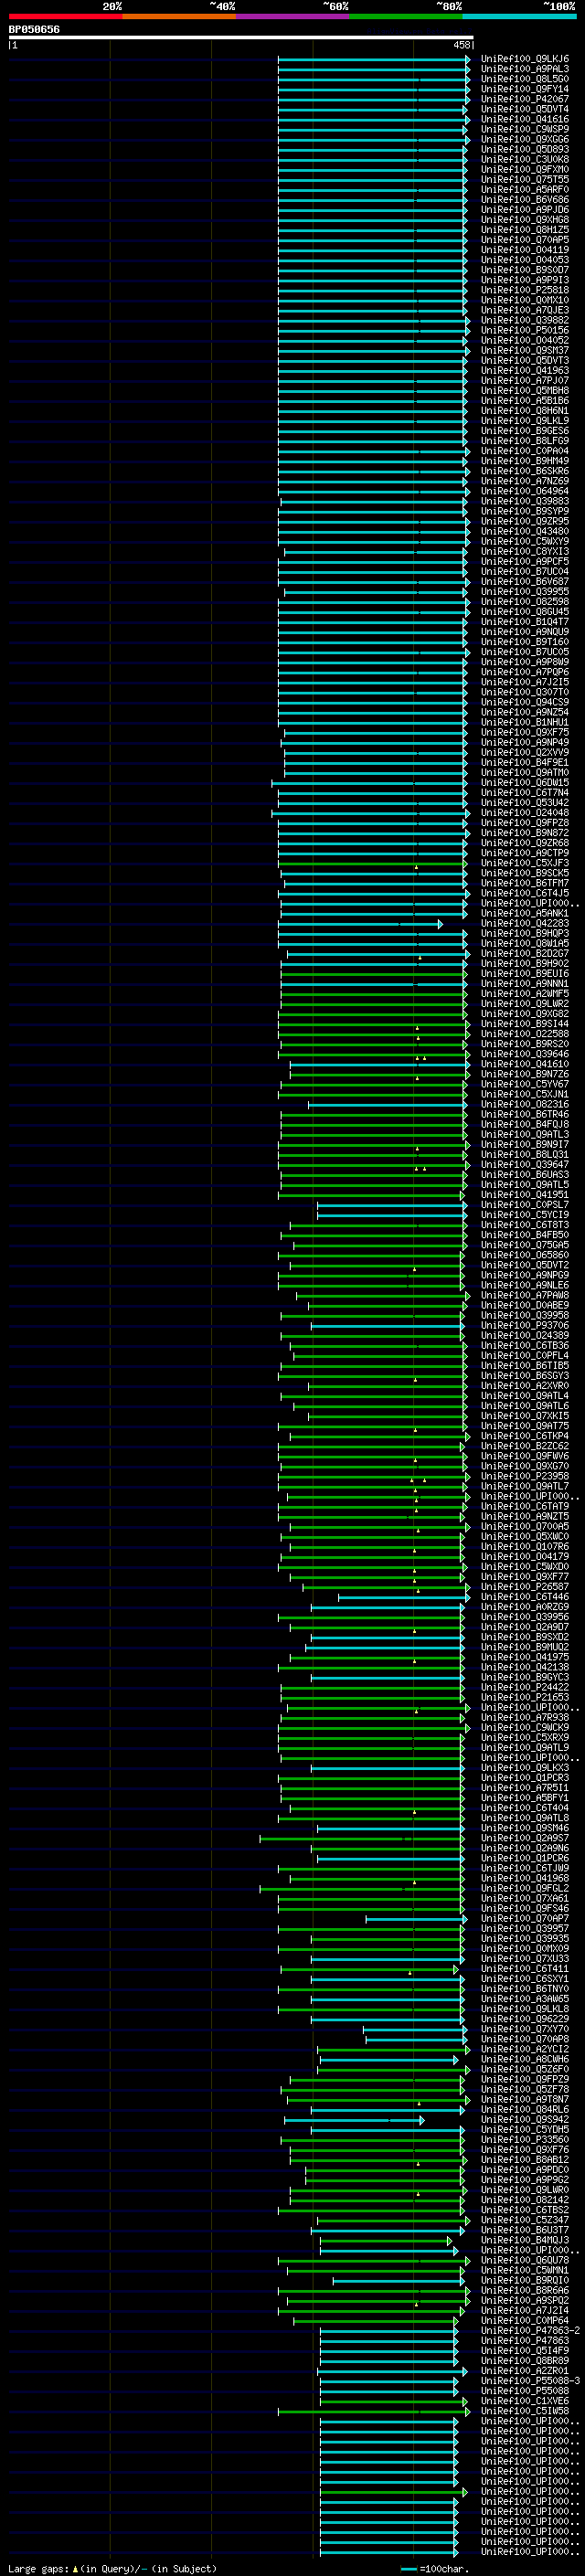Select hit label UniRef100_A7PAW8
585x2576 pixels.
(525, 1295)
